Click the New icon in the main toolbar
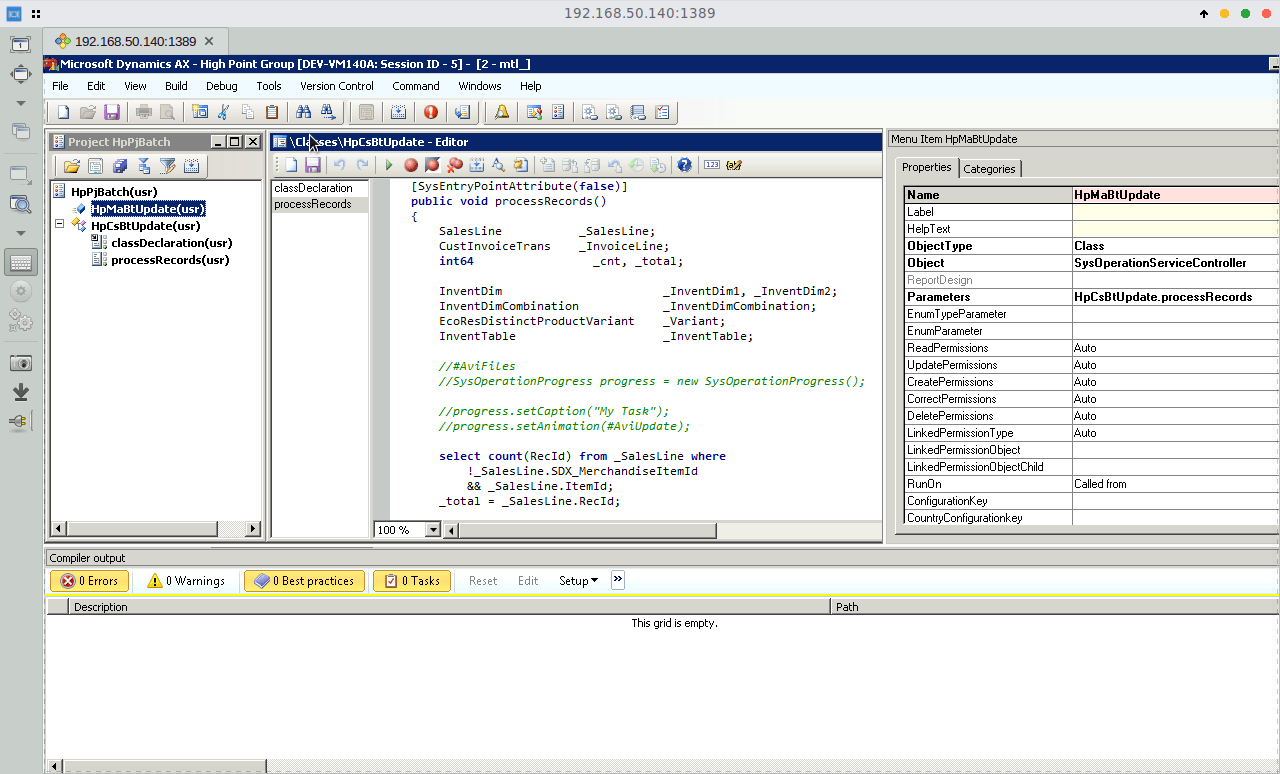 point(63,112)
